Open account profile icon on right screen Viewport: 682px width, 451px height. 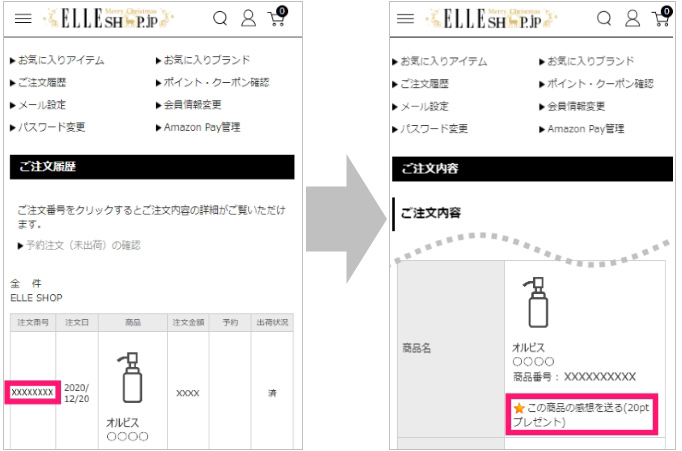(x=631, y=19)
